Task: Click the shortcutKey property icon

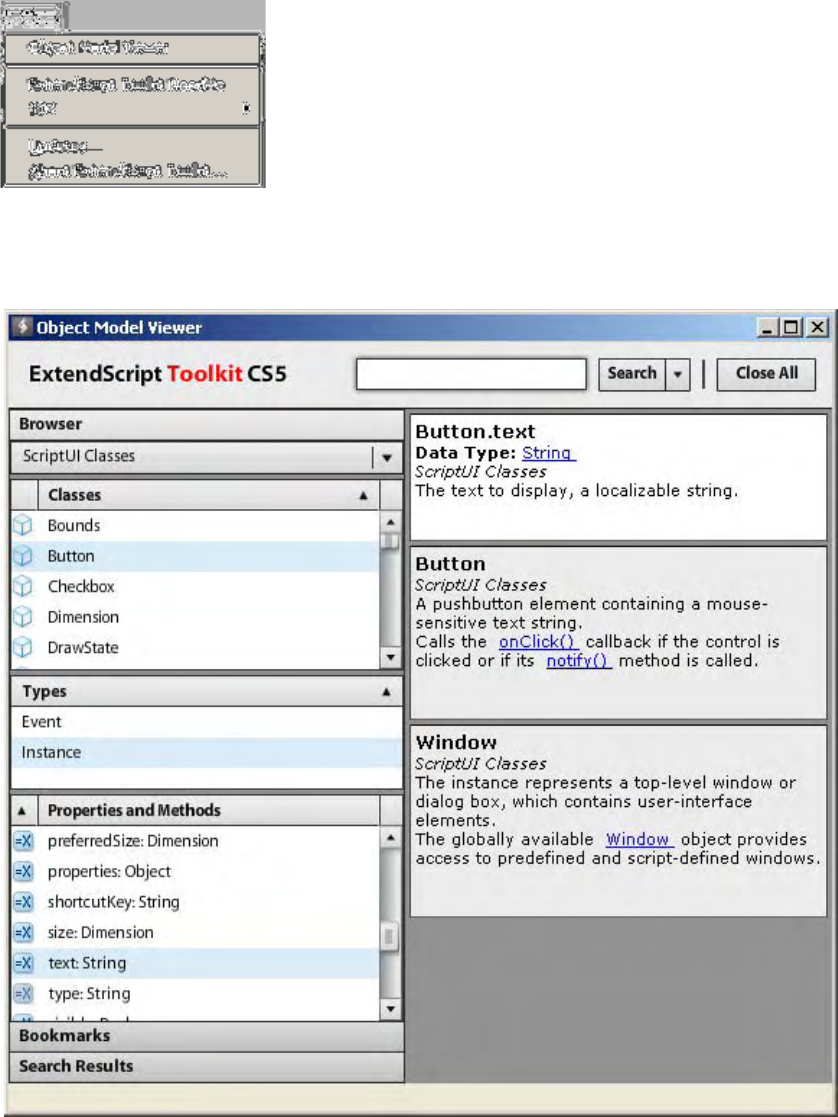Action: [x=23, y=903]
